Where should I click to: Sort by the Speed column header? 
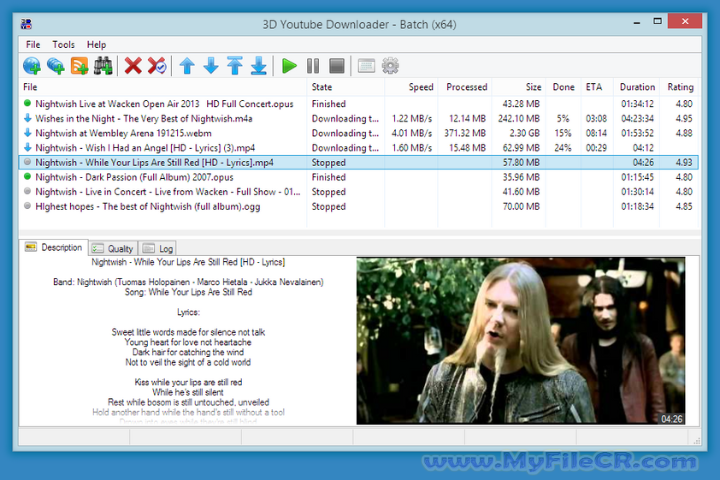coord(411,87)
